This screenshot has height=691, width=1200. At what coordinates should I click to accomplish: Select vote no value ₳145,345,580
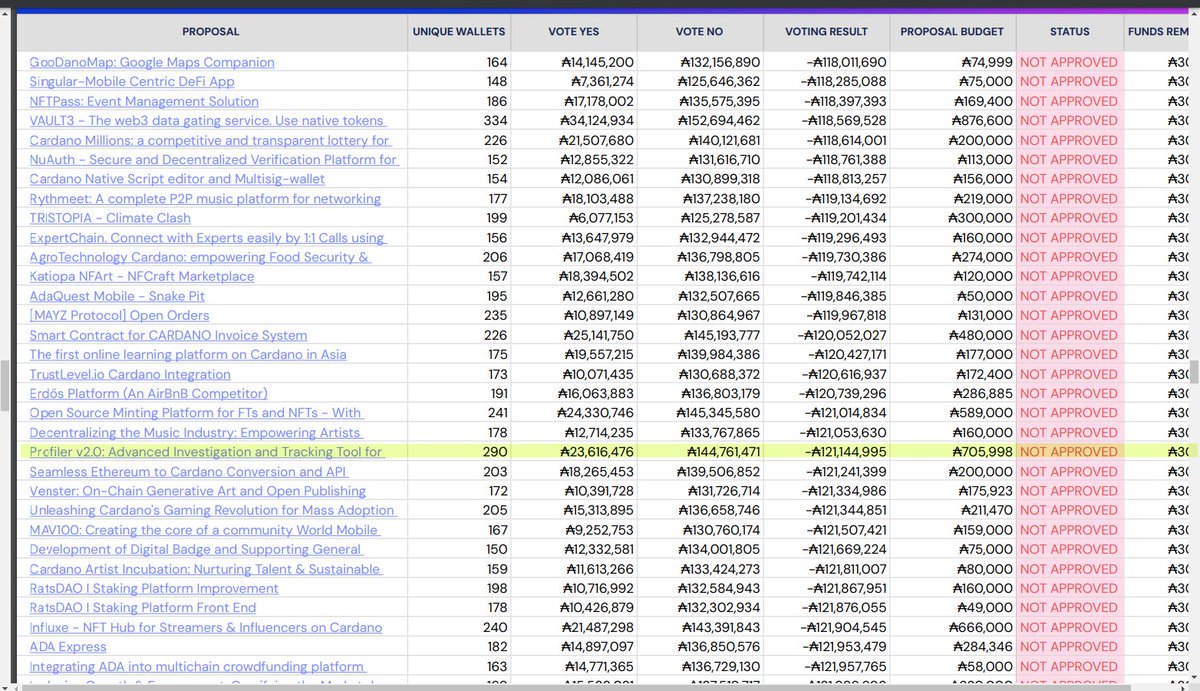(718, 413)
